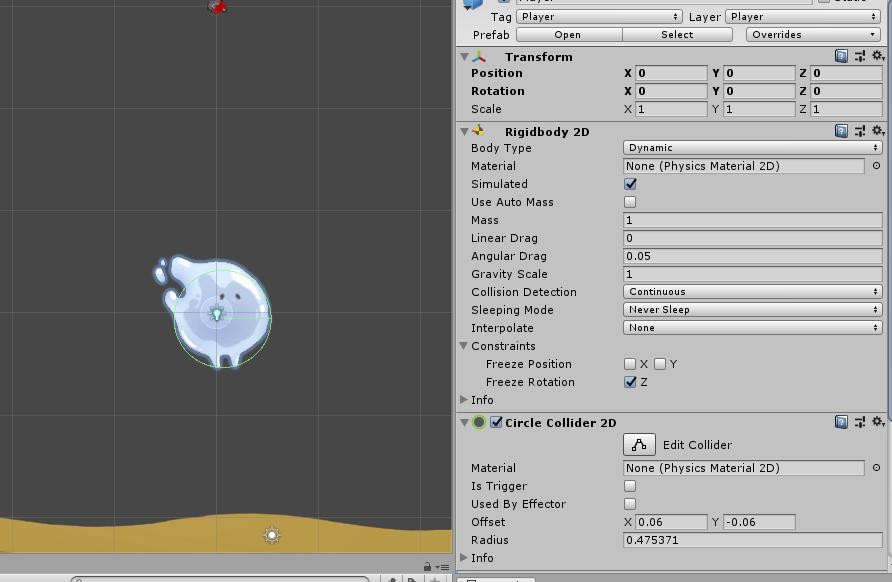Expand the Rigidbody 2D Info section
The image size is (892, 582).
click(464, 399)
